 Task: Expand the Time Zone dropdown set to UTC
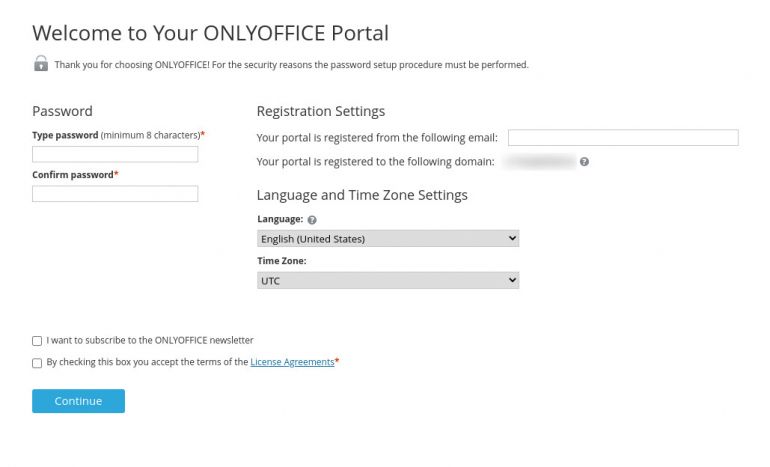coord(387,281)
